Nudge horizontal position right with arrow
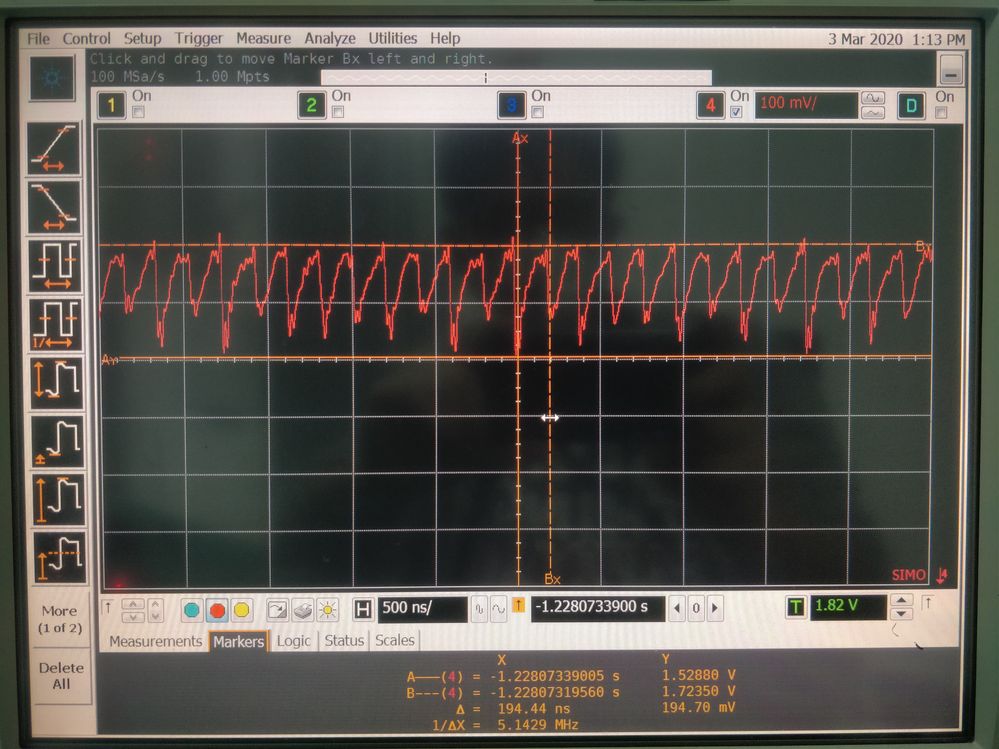Screen dimensions: 999x749 715,608
